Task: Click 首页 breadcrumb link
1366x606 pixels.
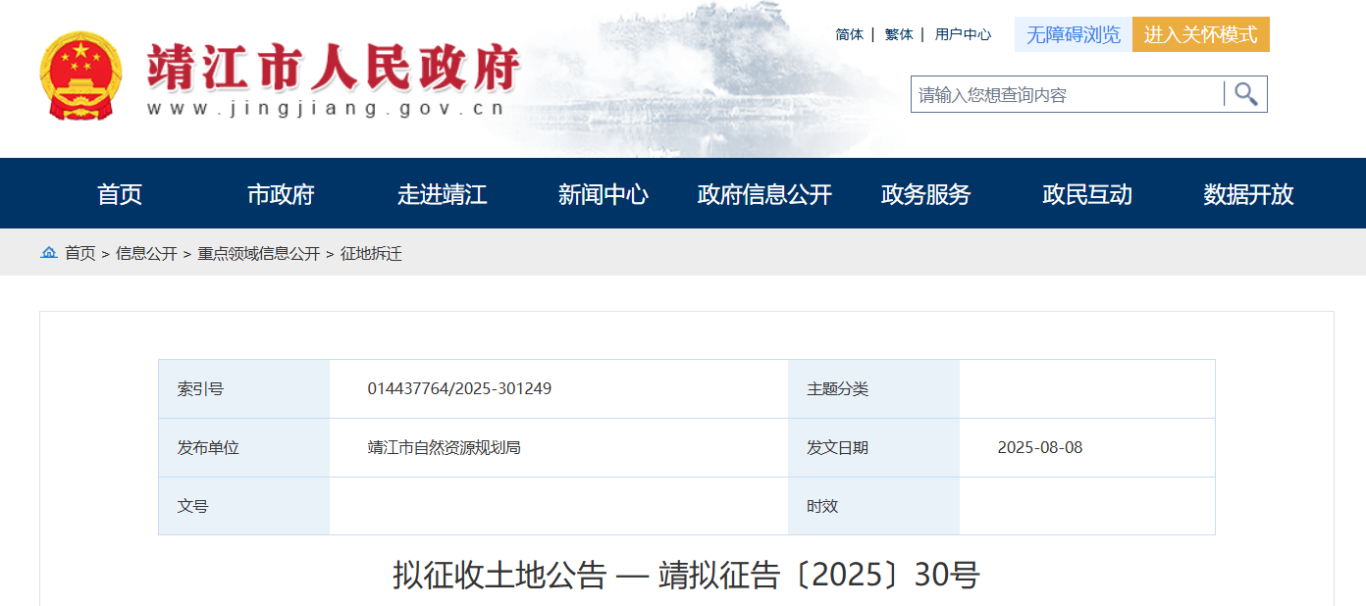Action: tap(80, 254)
